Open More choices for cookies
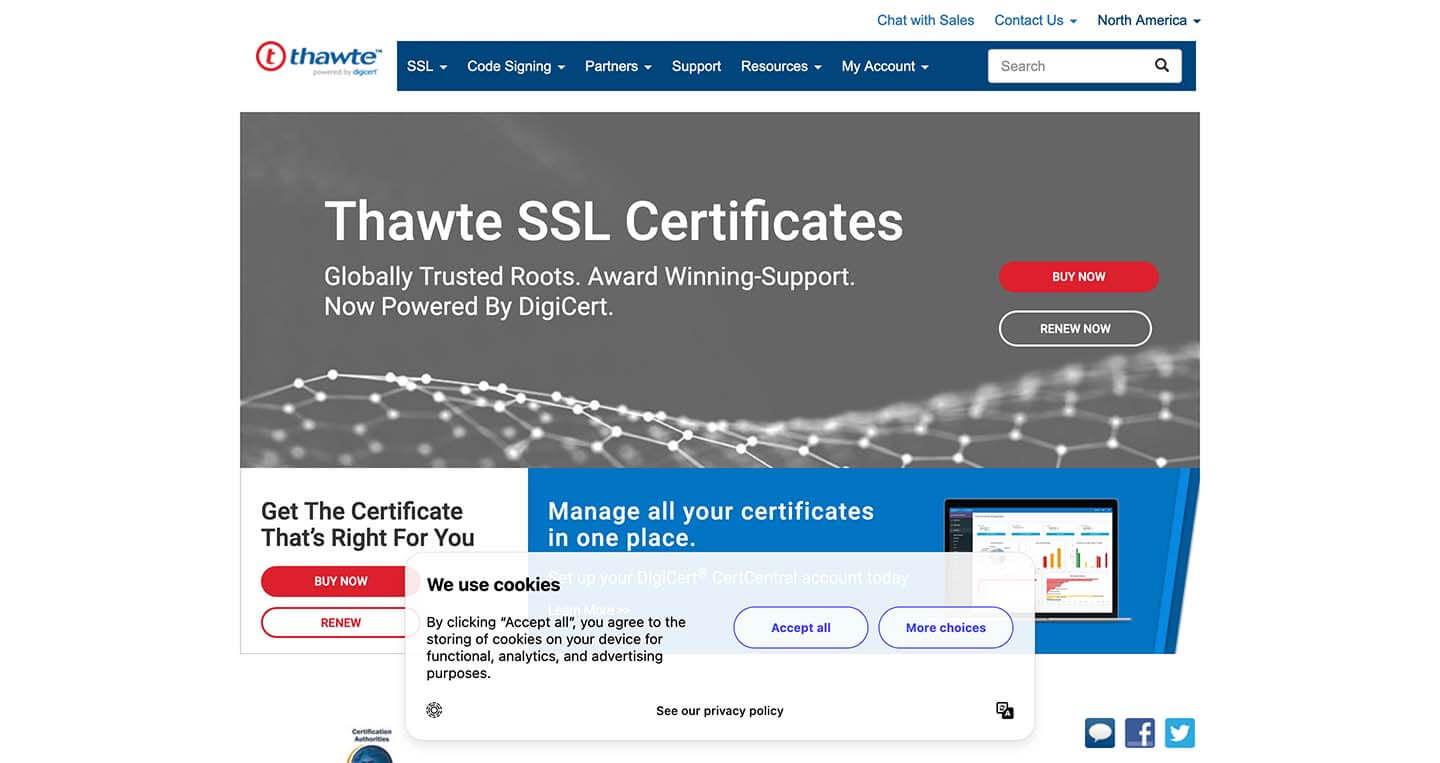 pyautogui.click(x=946, y=628)
